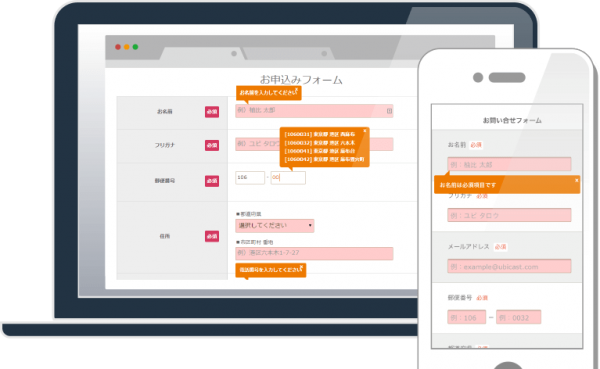This screenshot has height=369, width=600.
Task: Click the phone form お名前 input field
Action: [x=509, y=164]
